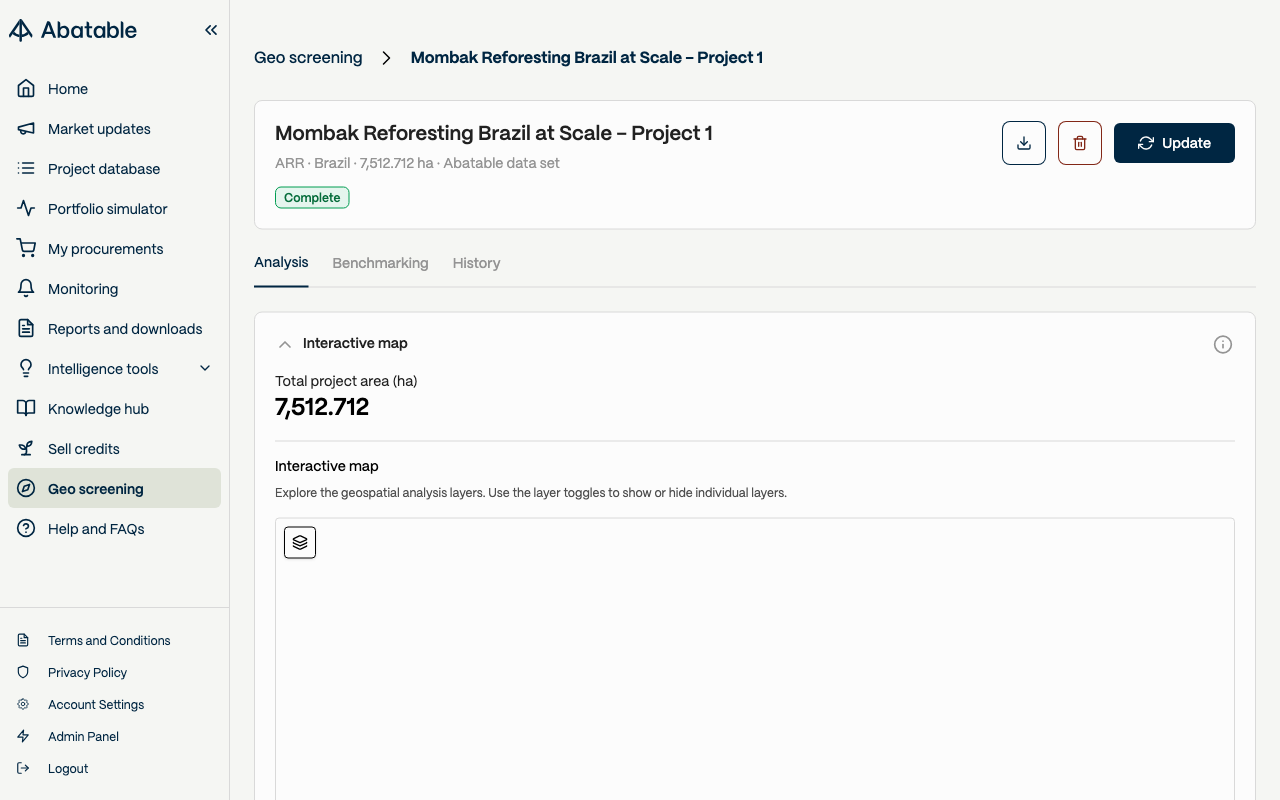Viewport: 1280px width, 800px height.
Task: Open the Benchmarking tab
Action: click(380, 263)
